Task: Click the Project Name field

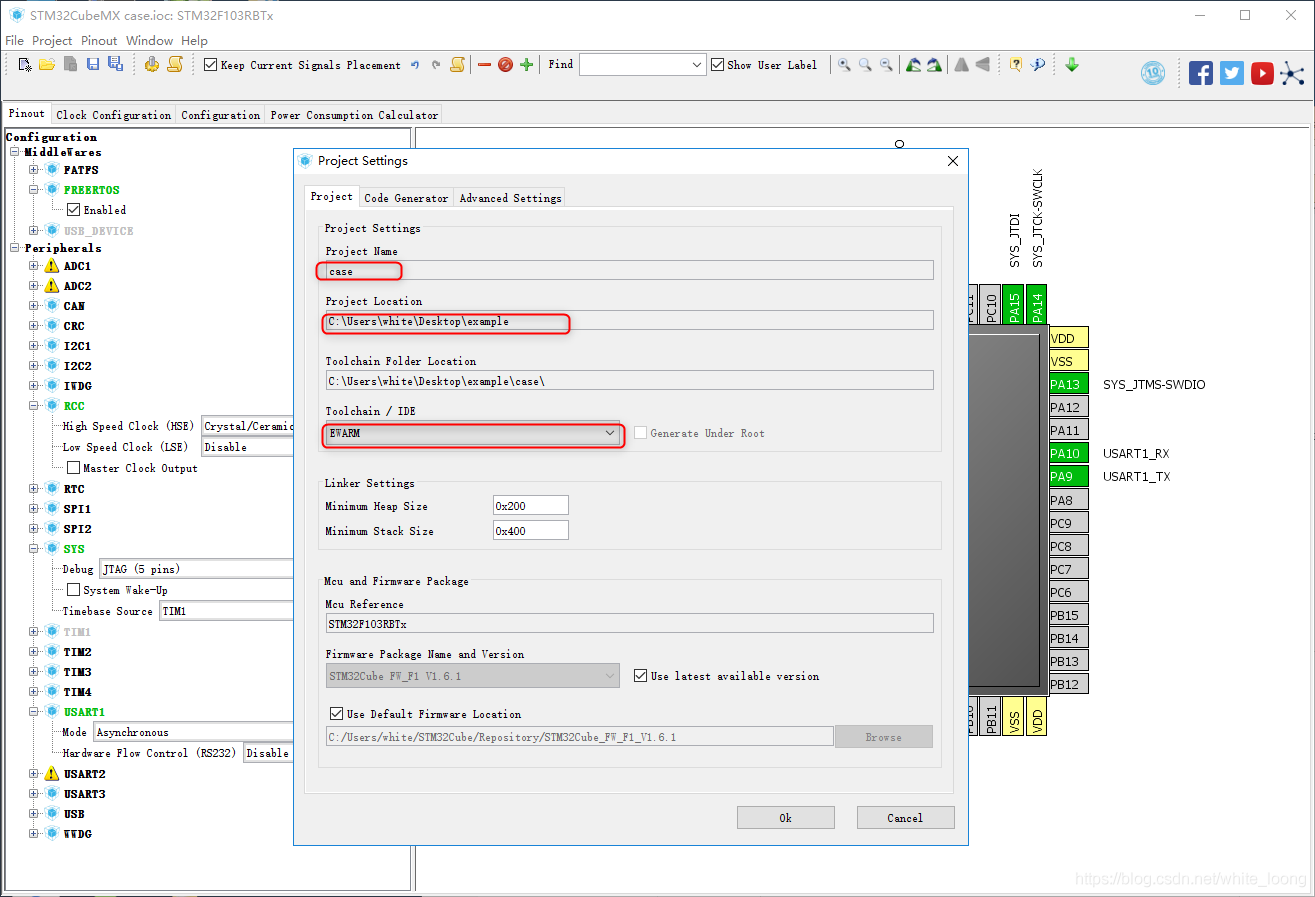Action: pyautogui.click(x=629, y=270)
